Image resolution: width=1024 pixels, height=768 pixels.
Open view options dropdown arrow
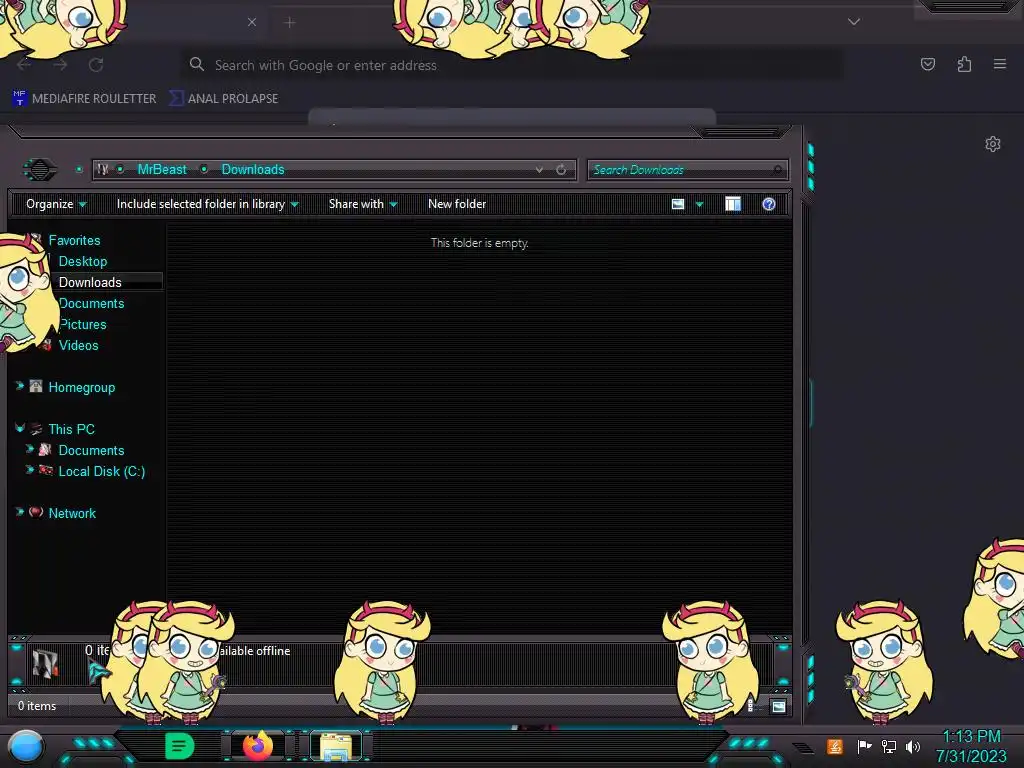(x=699, y=204)
